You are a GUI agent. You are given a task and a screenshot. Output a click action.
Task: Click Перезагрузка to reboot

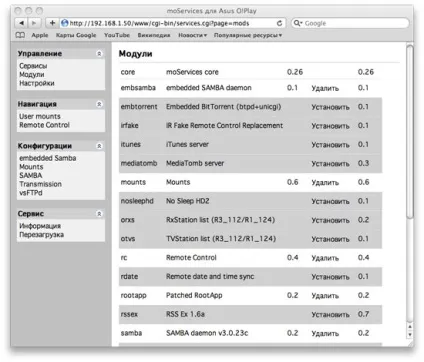point(41,235)
